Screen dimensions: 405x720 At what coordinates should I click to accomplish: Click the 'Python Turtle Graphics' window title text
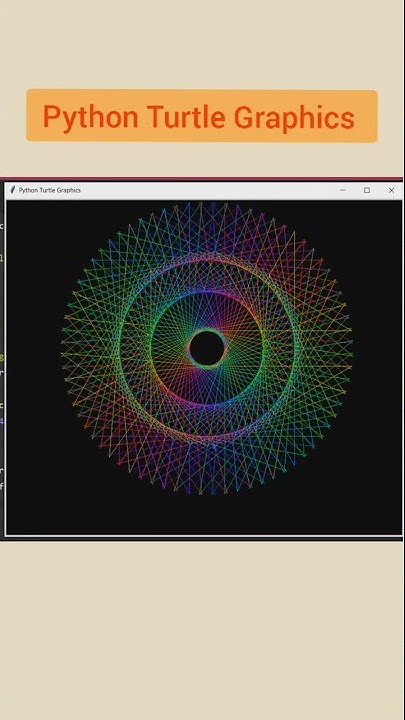(x=50, y=190)
